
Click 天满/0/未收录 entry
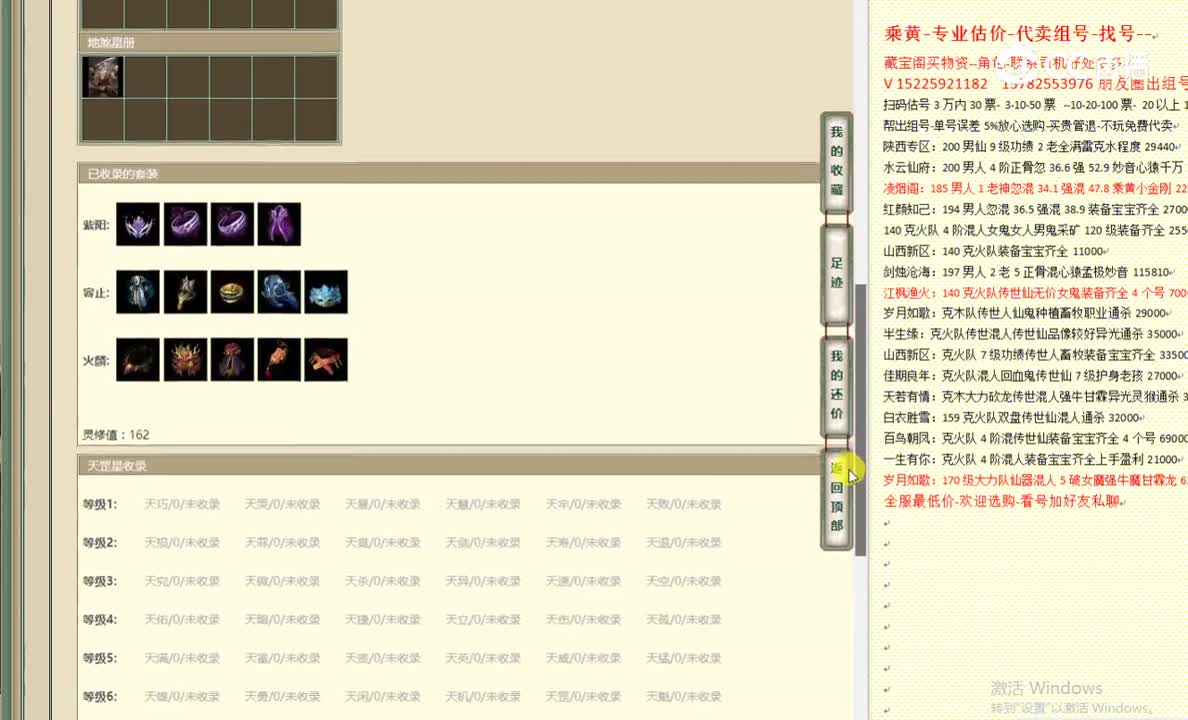coord(182,658)
